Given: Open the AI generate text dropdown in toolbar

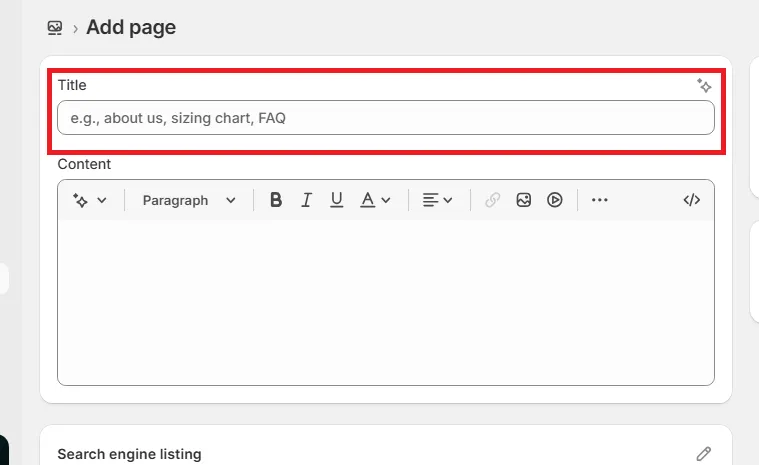Looking at the screenshot, I should coord(90,200).
